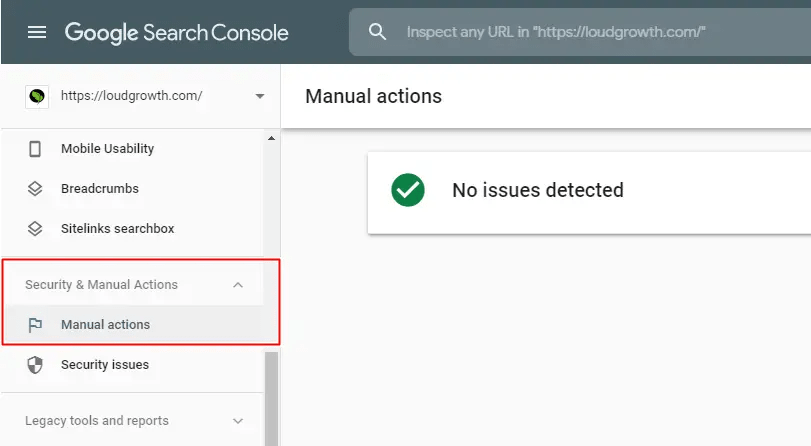811x446 pixels.
Task: Click the Sitelinks searchbox layers icon
Action: point(35,229)
